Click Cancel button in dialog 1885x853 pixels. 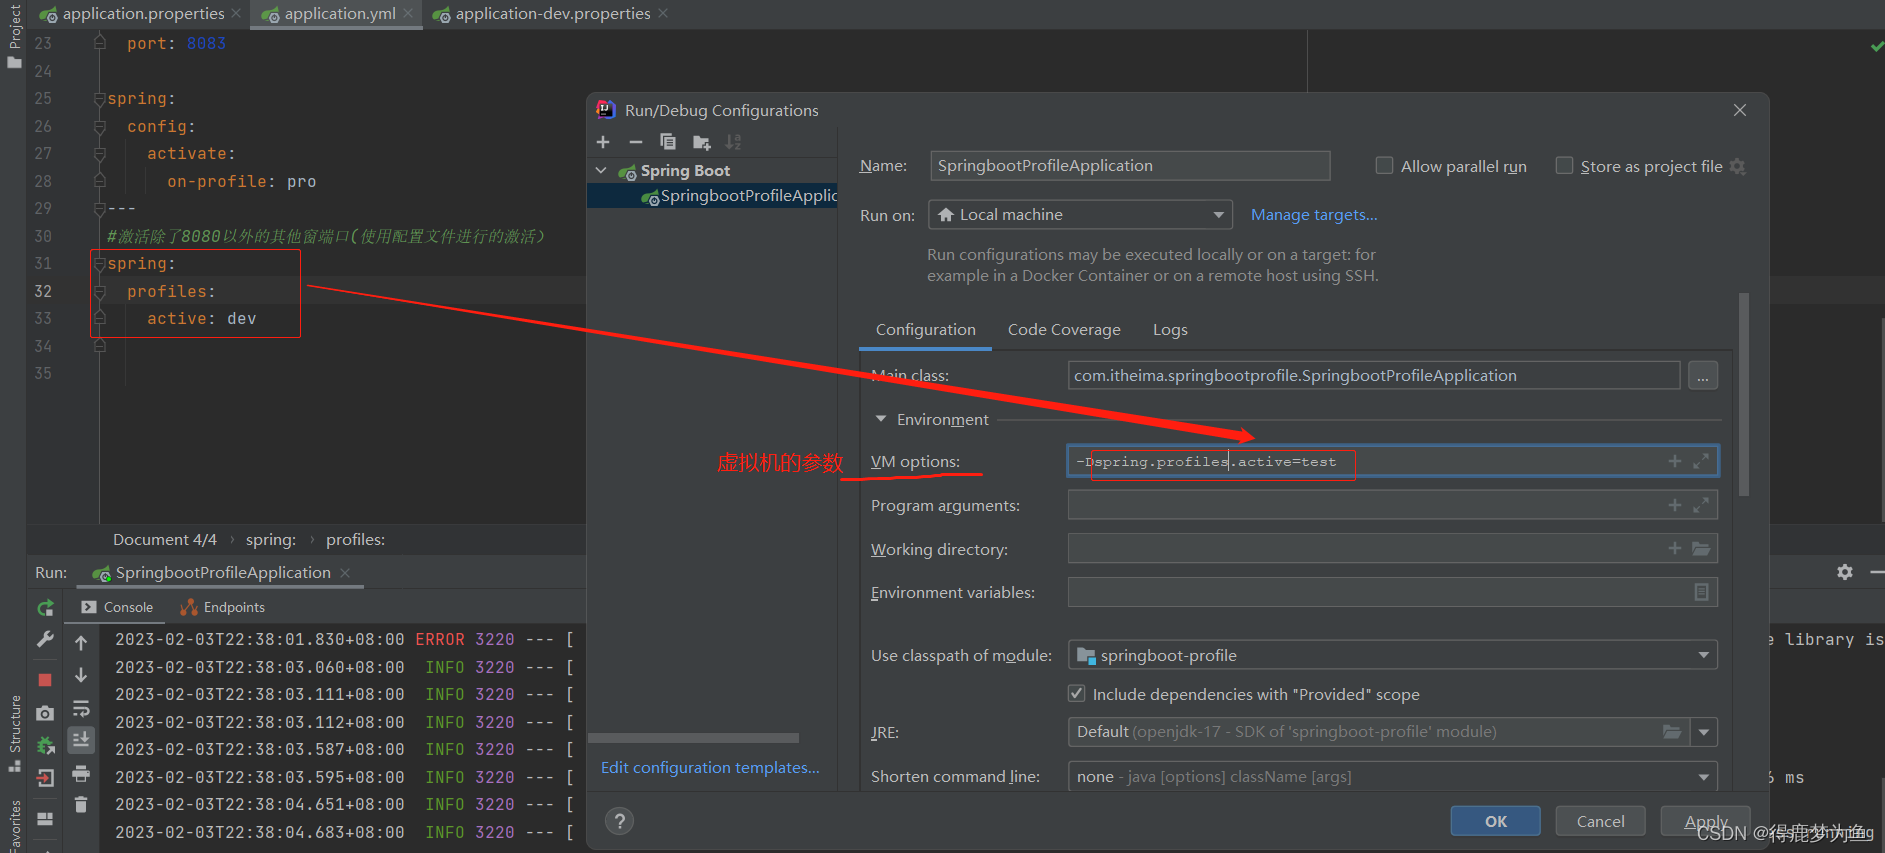tap(1601, 821)
